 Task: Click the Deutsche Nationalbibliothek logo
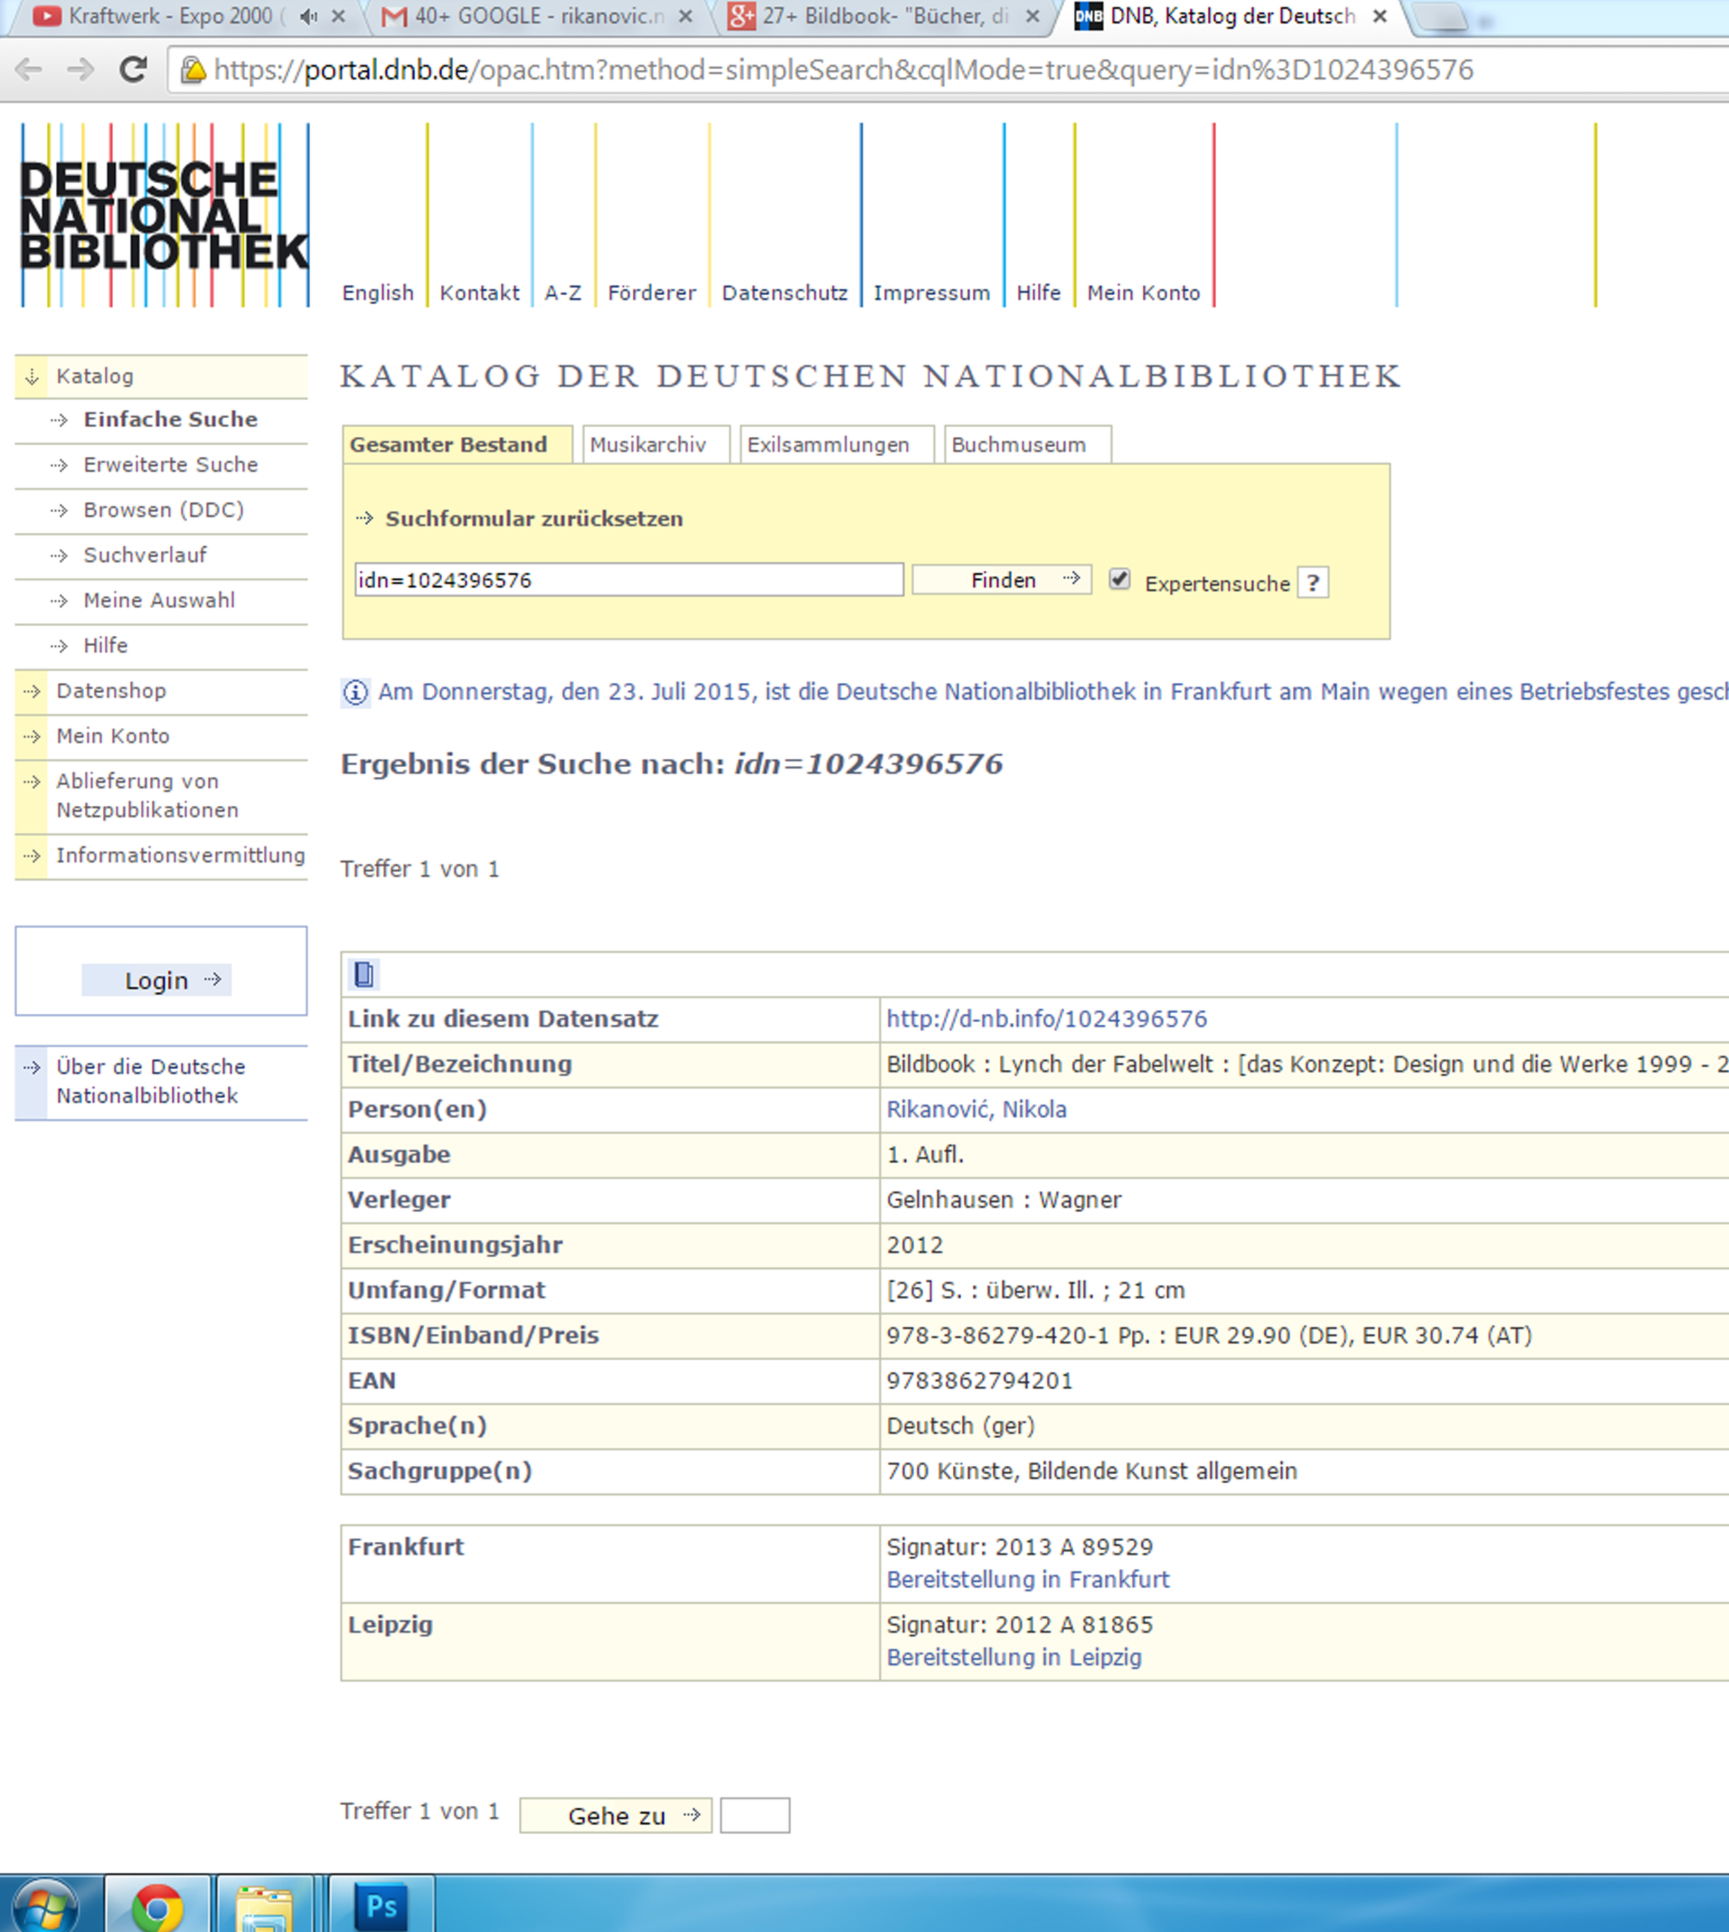click(x=164, y=215)
